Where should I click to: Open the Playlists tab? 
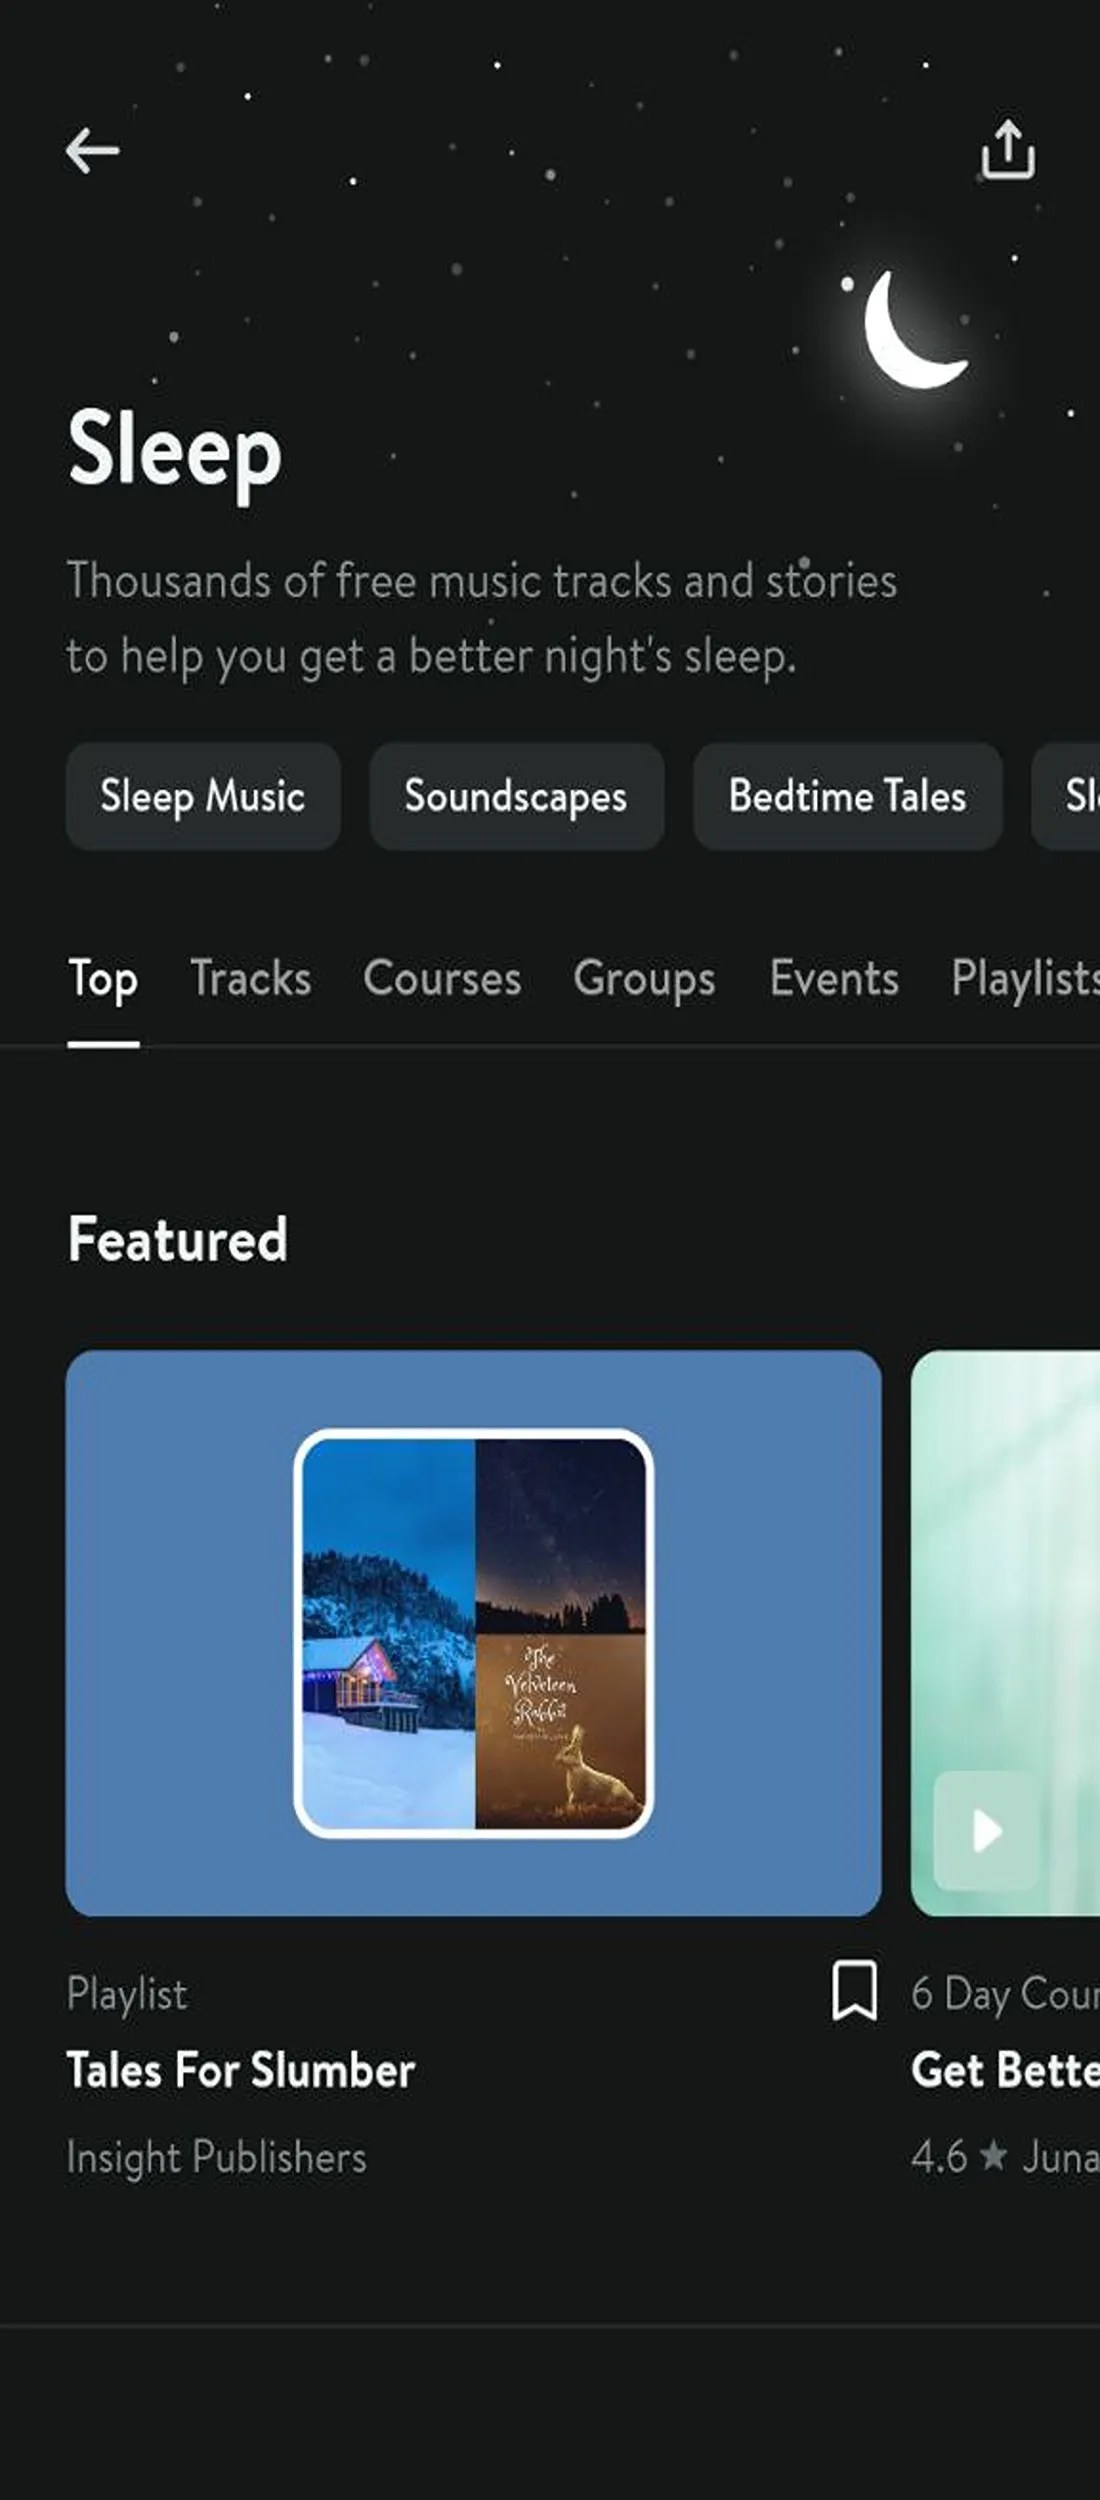1025,980
